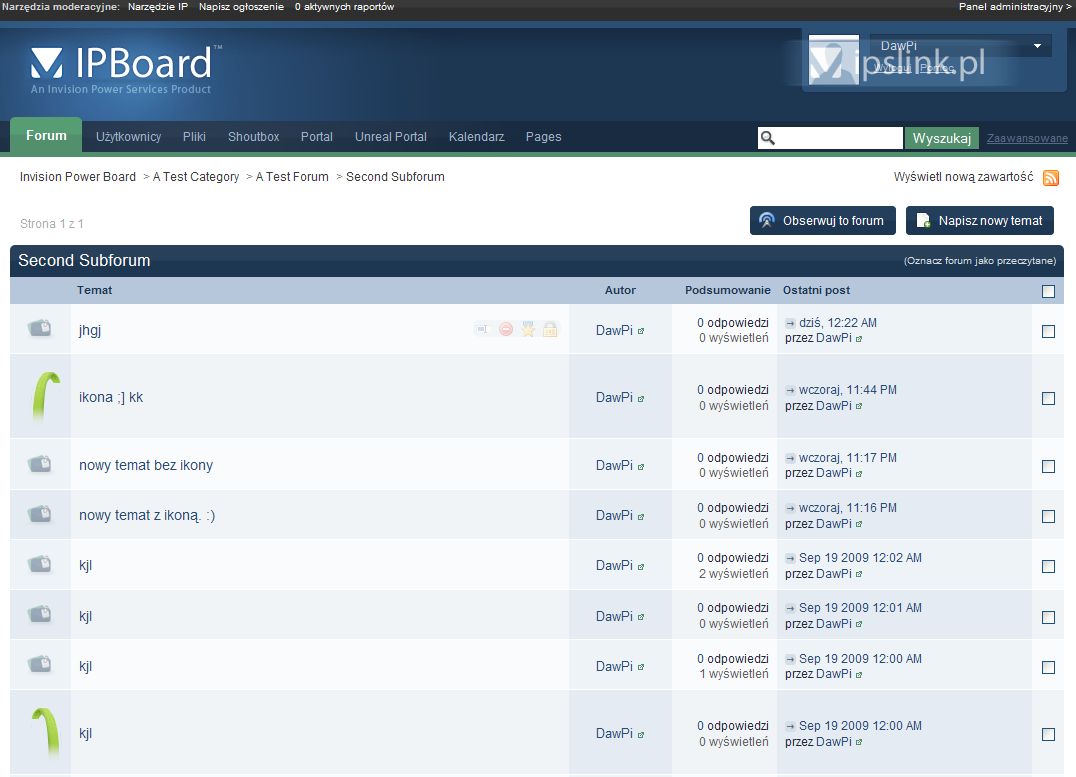Screen dimensions: 1076x777
Task: Open the DawPi user dropdown menu
Action: pos(1037,46)
